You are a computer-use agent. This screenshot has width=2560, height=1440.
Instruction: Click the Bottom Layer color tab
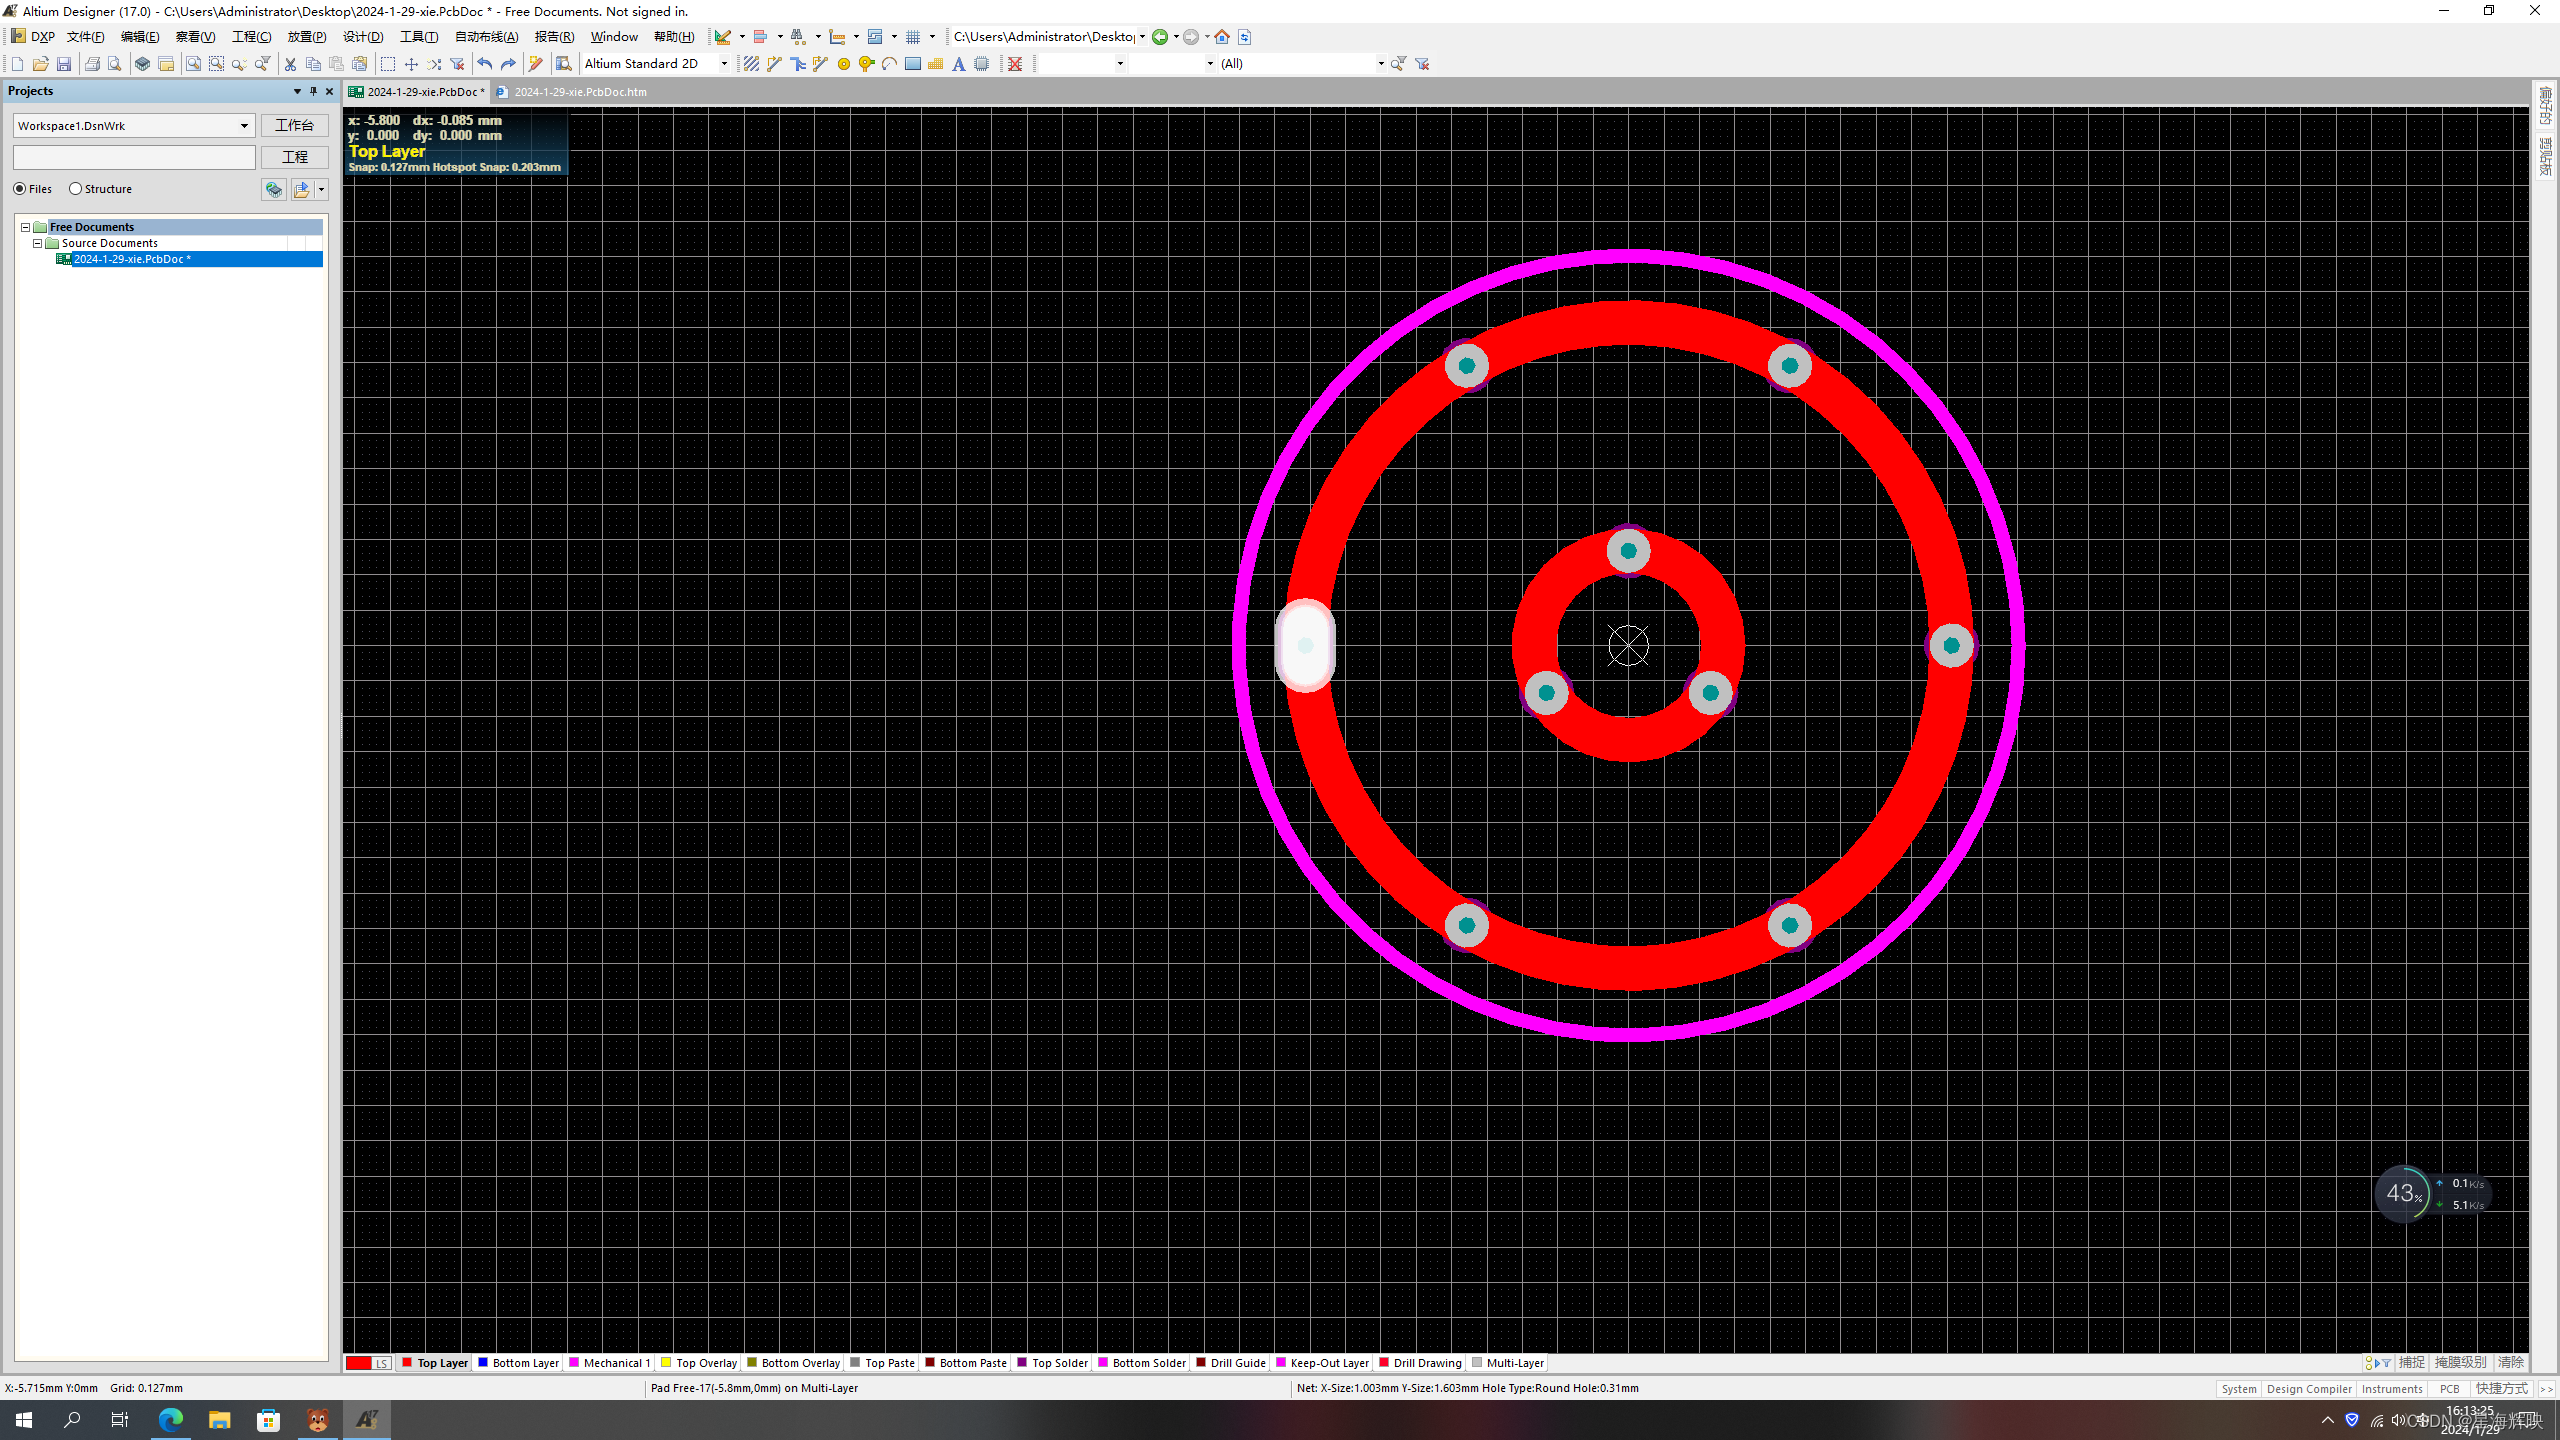[519, 1363]
